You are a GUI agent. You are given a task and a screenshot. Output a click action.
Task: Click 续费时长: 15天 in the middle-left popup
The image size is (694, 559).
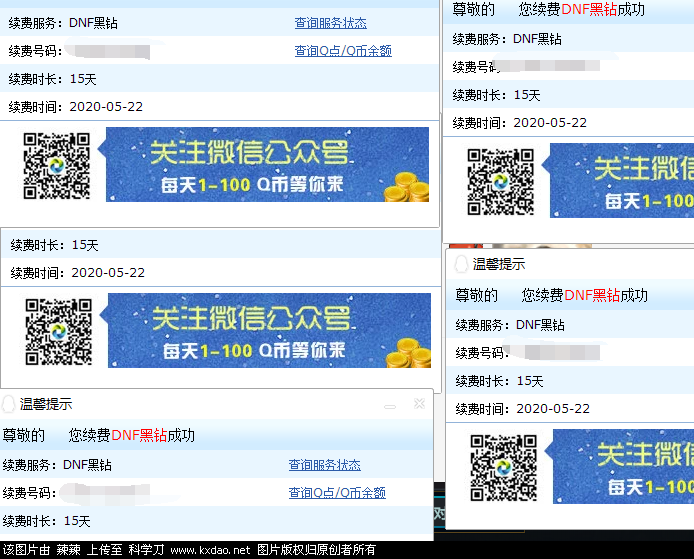(x=54, y=245)
